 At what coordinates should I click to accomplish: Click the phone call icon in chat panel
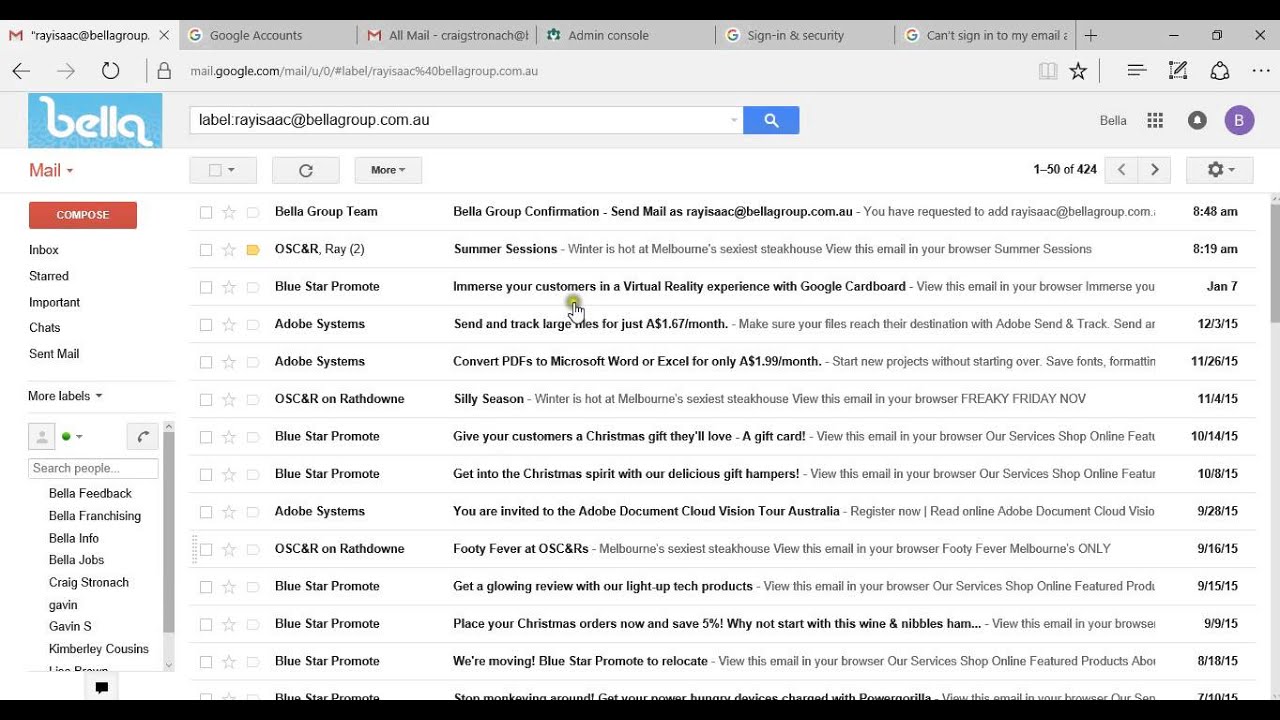[x=143, y=437]
